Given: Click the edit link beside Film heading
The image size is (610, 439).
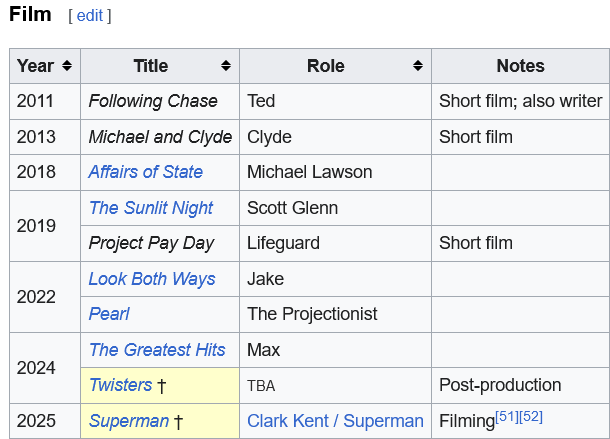Looking at the screenshot, I should coord(90,16).
